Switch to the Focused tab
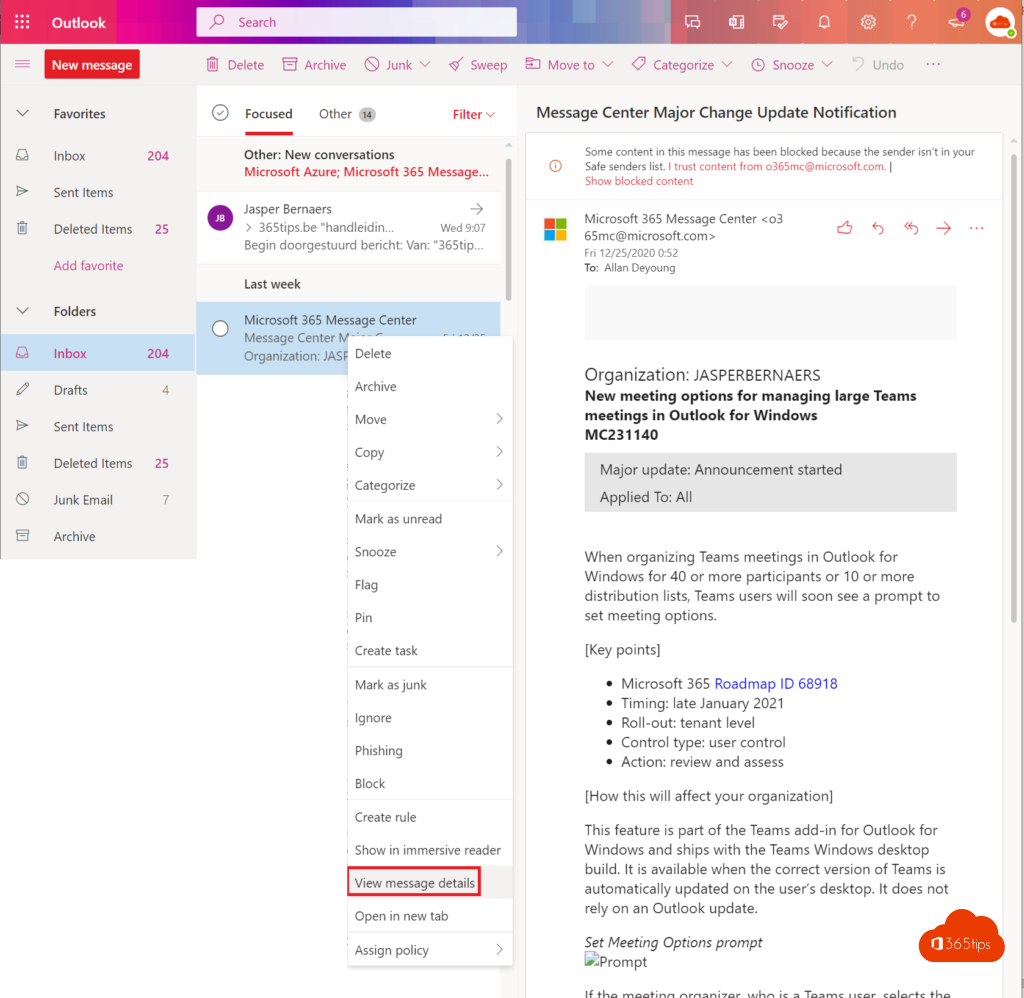 click(x=268, y=114)
